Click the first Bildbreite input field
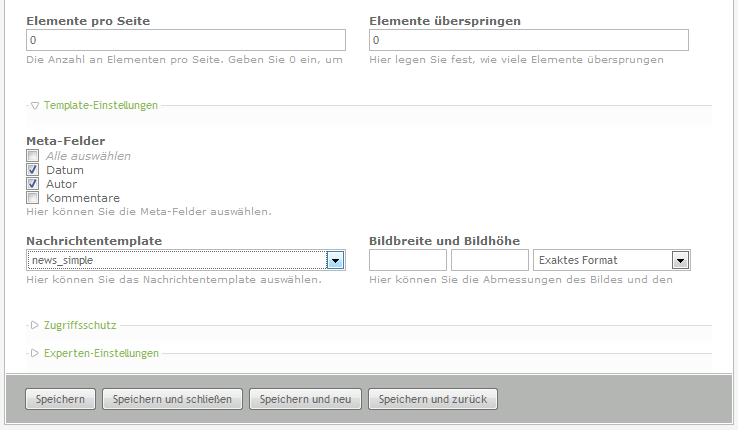The width and height of the screenshot is (738, 430). tap(408, 260)
